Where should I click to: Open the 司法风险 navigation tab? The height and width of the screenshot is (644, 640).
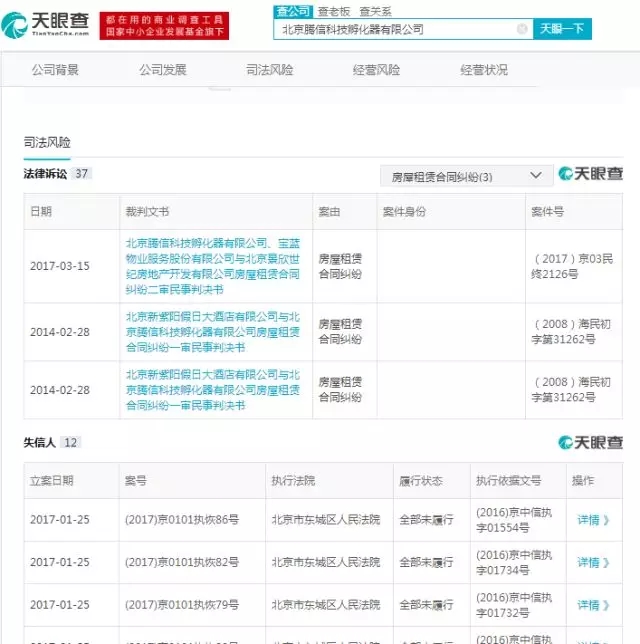click(x=269, y=70)
